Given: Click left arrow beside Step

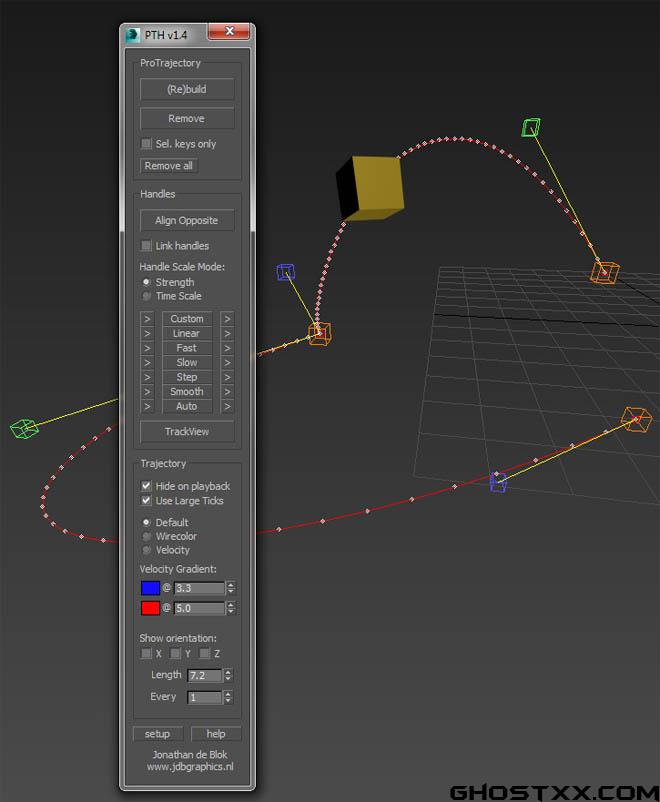Looking at the screenshot, I should tap(147, 377).
